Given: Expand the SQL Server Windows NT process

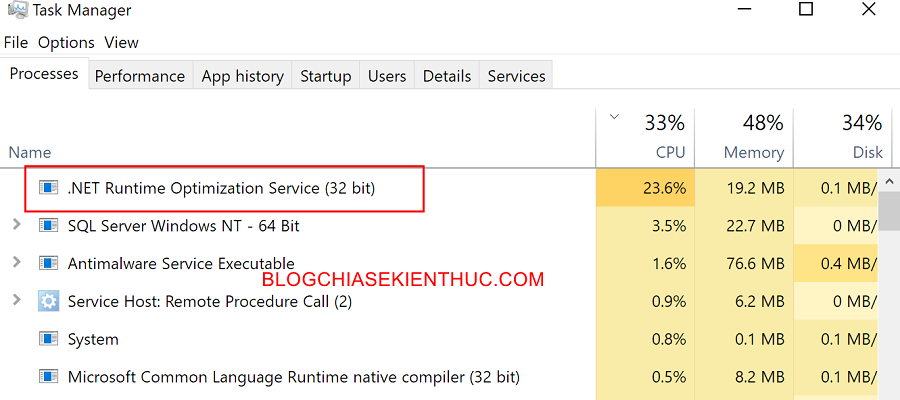Looking at the screenshot, I should tap(17, 225).
